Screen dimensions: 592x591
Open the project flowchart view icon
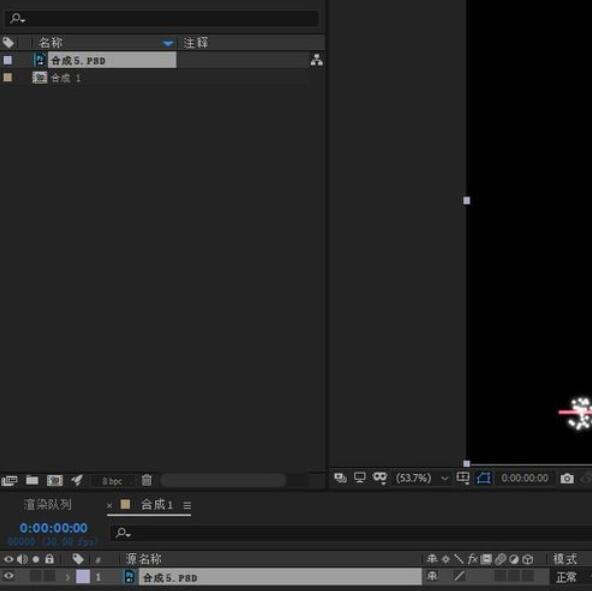tap(316, 60)
